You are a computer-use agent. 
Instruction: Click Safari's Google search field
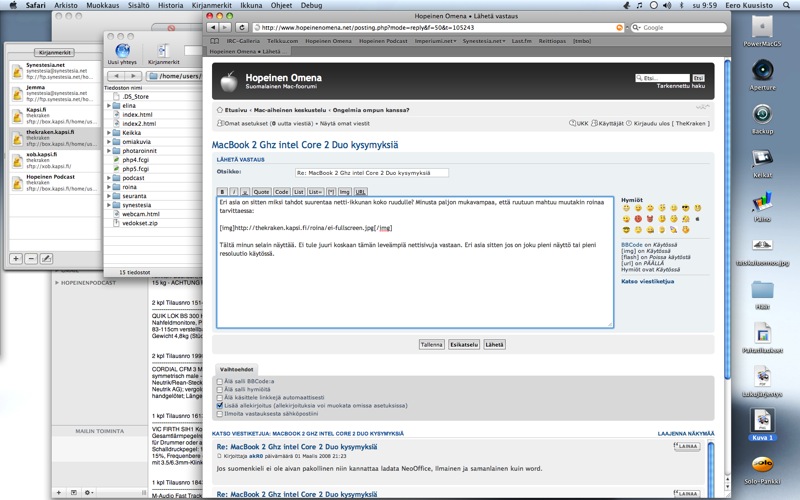pyautogui.click(x=677, y=28)
